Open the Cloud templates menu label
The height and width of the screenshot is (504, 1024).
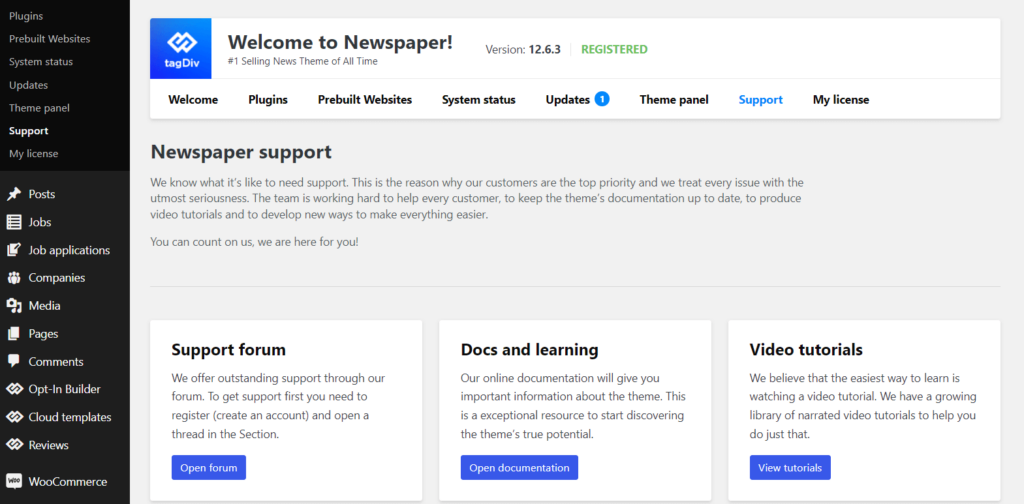(70, 417)
